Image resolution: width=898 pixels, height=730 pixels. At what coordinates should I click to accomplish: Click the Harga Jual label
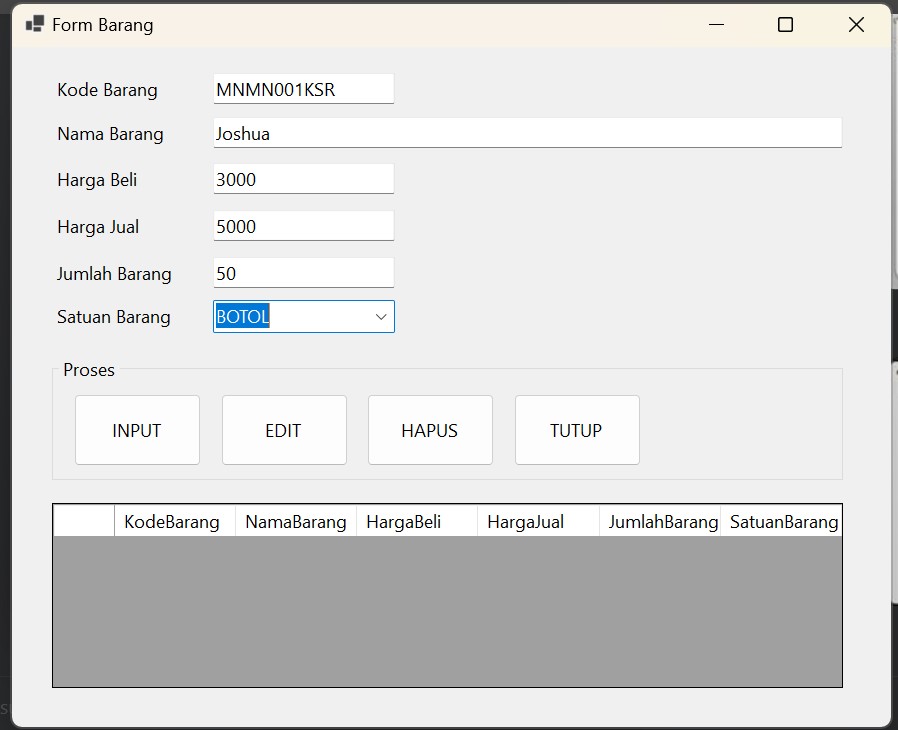[x=98, y=227]
